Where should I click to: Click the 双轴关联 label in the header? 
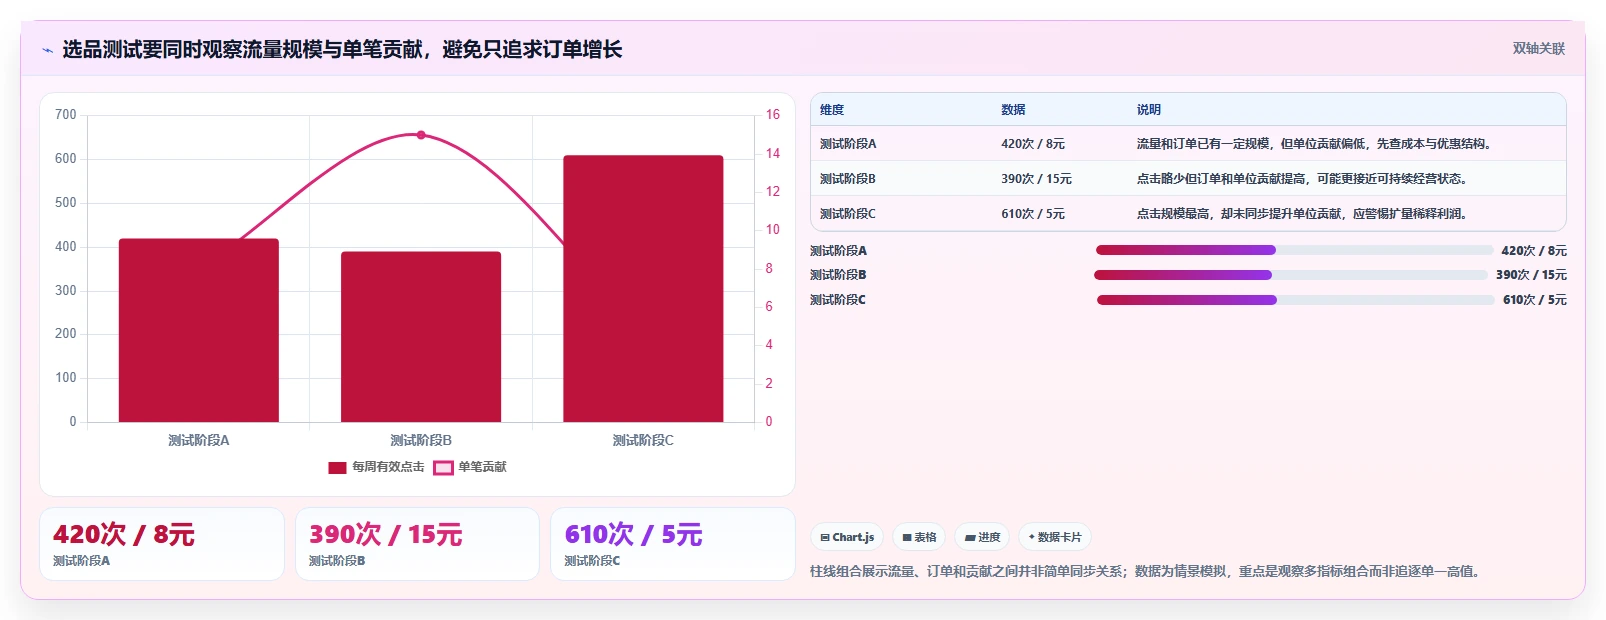coord(1538,48)
